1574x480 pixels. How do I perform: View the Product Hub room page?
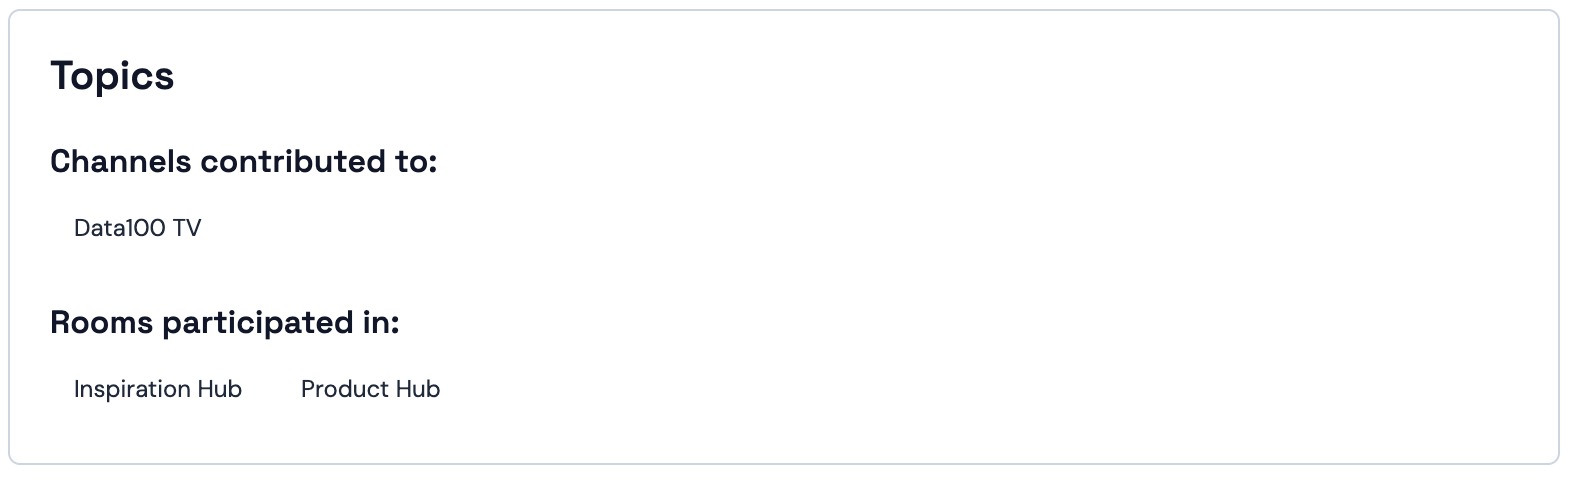(x=370, y=389)
